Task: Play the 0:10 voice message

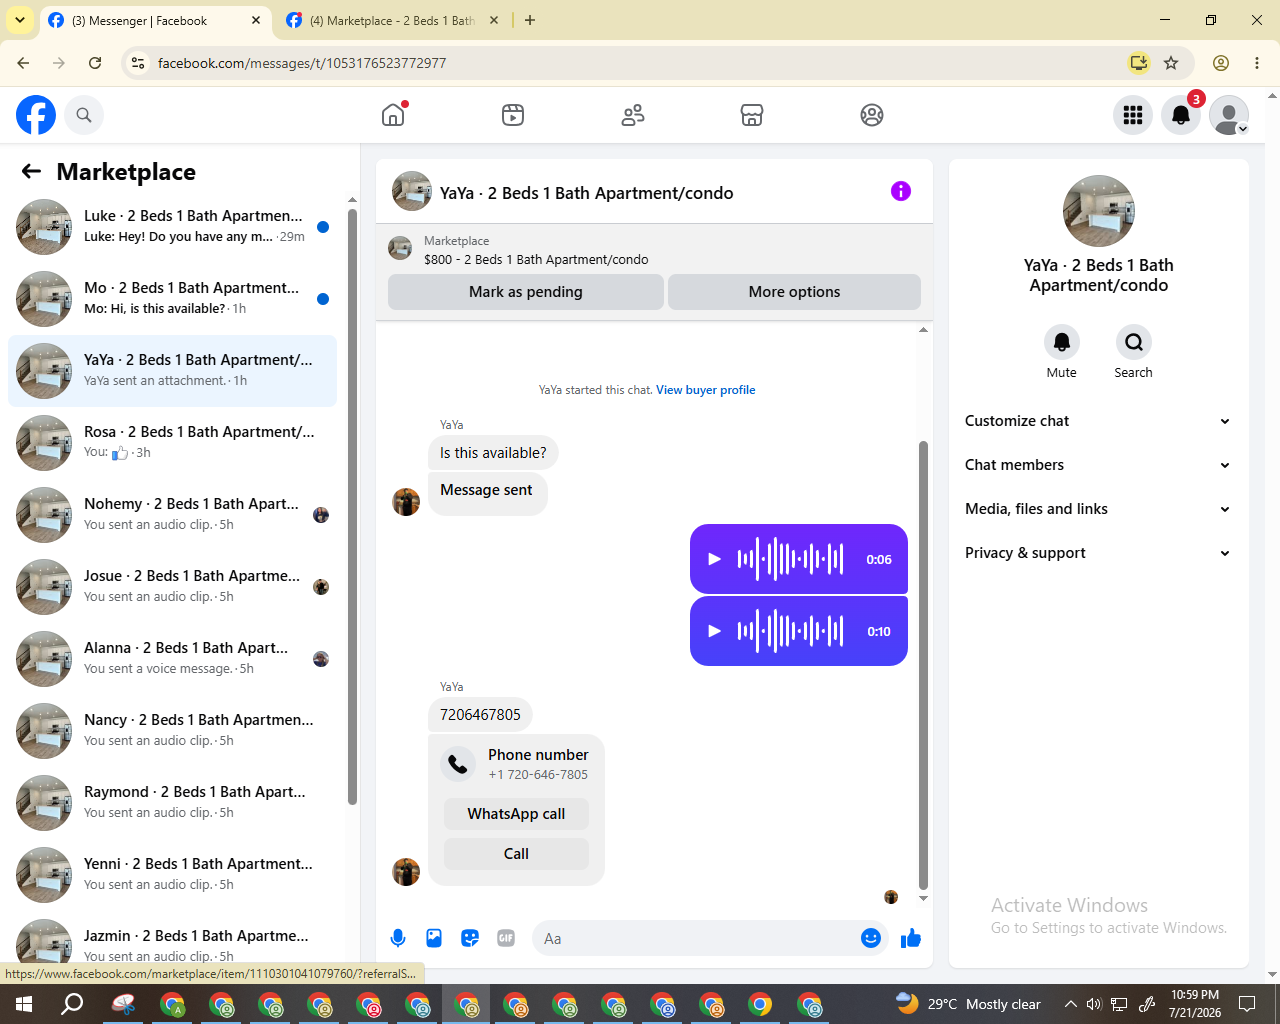Action: [x=714, y=631]
